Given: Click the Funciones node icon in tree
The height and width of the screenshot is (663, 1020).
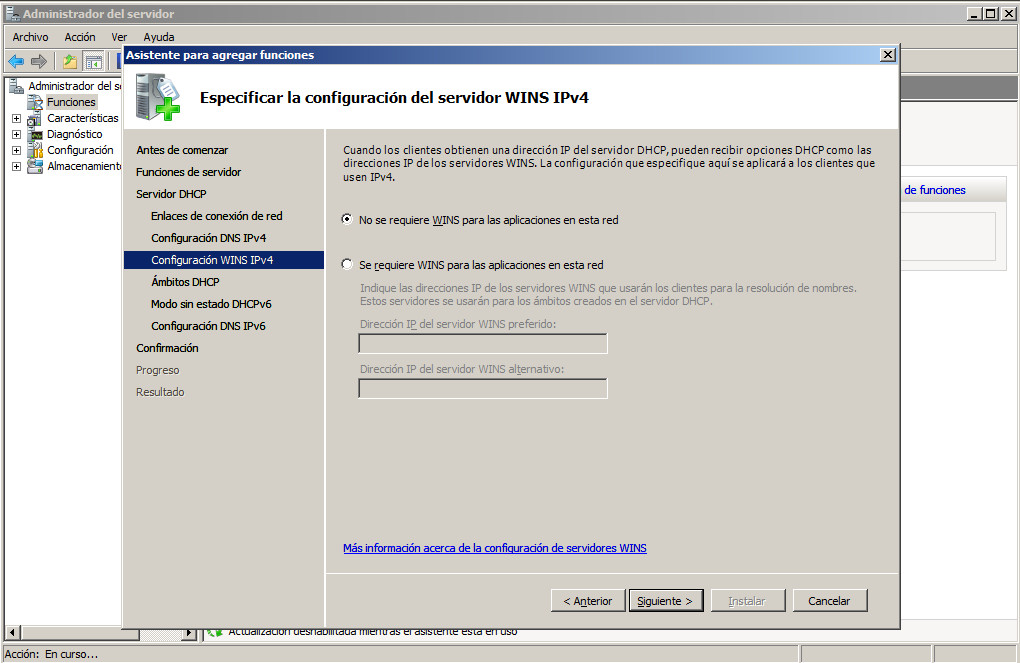Looking at the screenshot, I should pos(36,102).
